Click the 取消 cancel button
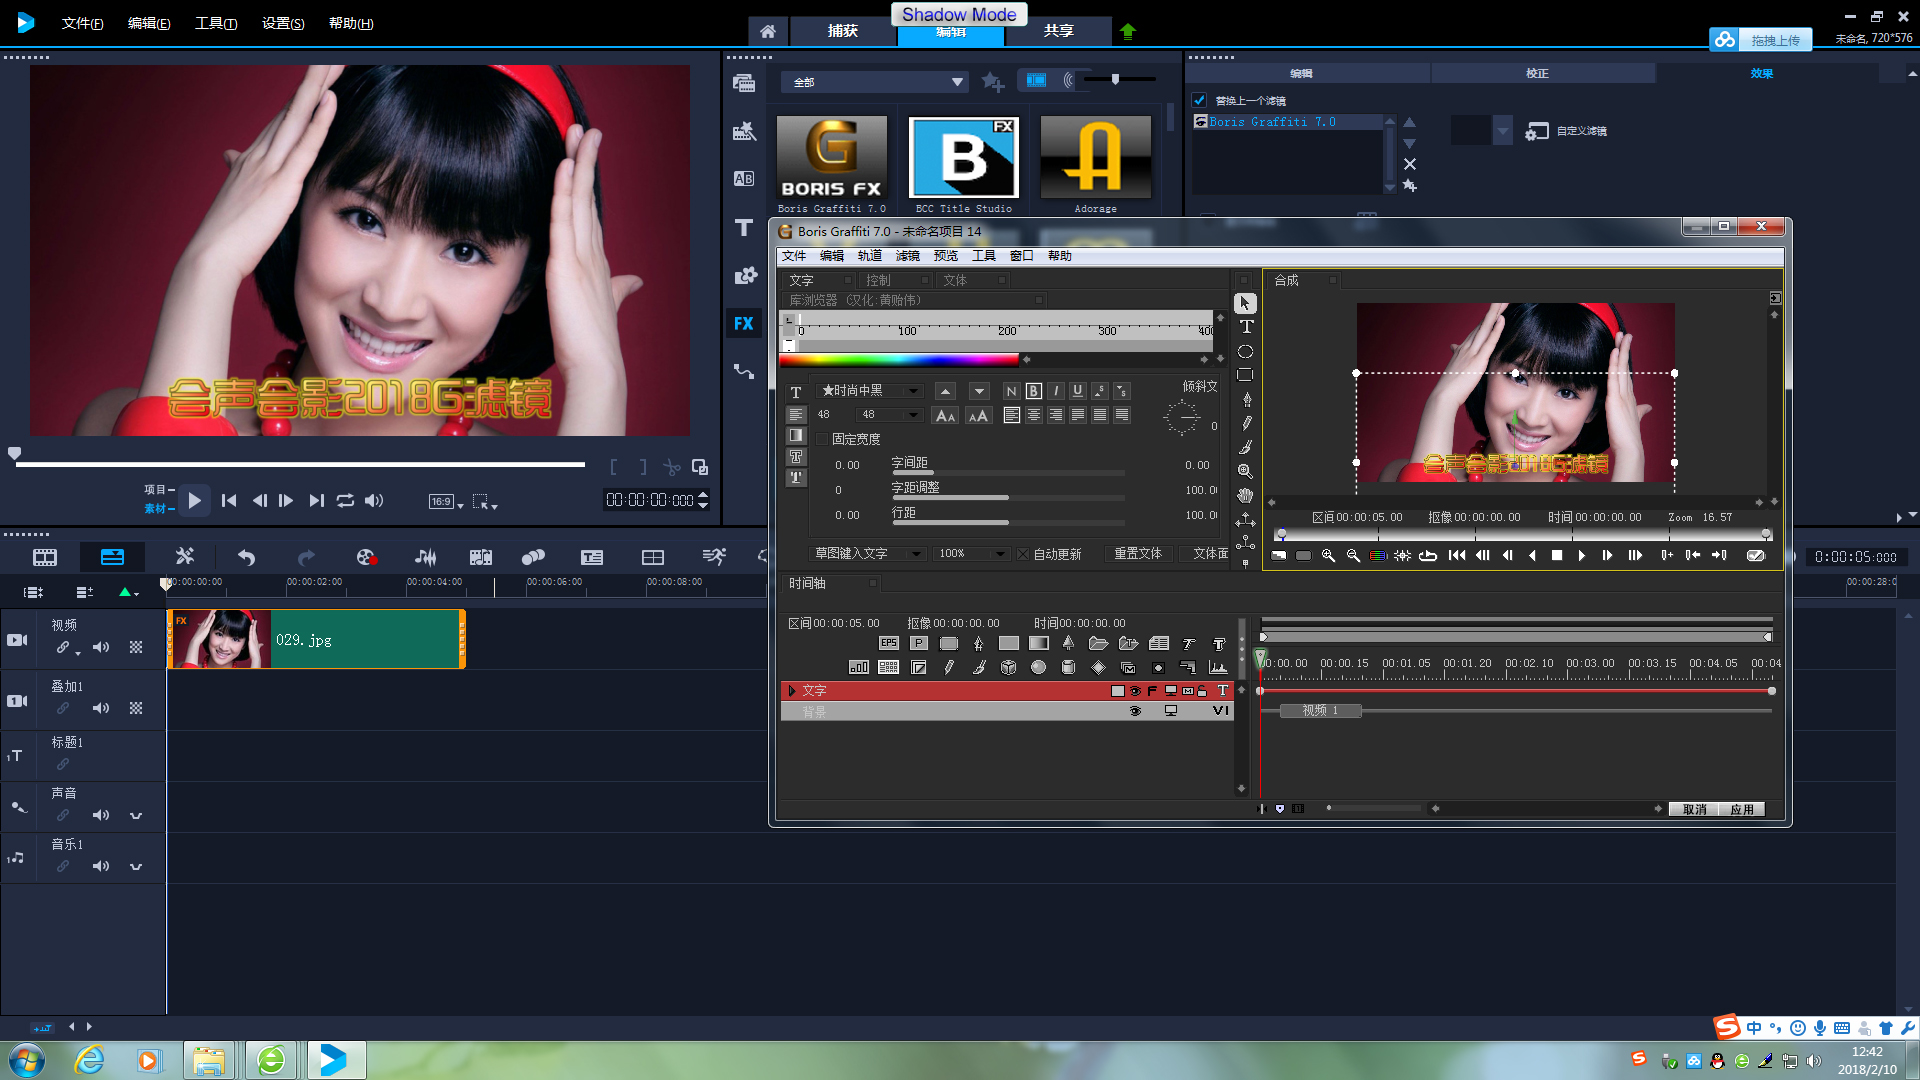1920x1080 pixels. pyautogui.click(x=1694, y=809)
